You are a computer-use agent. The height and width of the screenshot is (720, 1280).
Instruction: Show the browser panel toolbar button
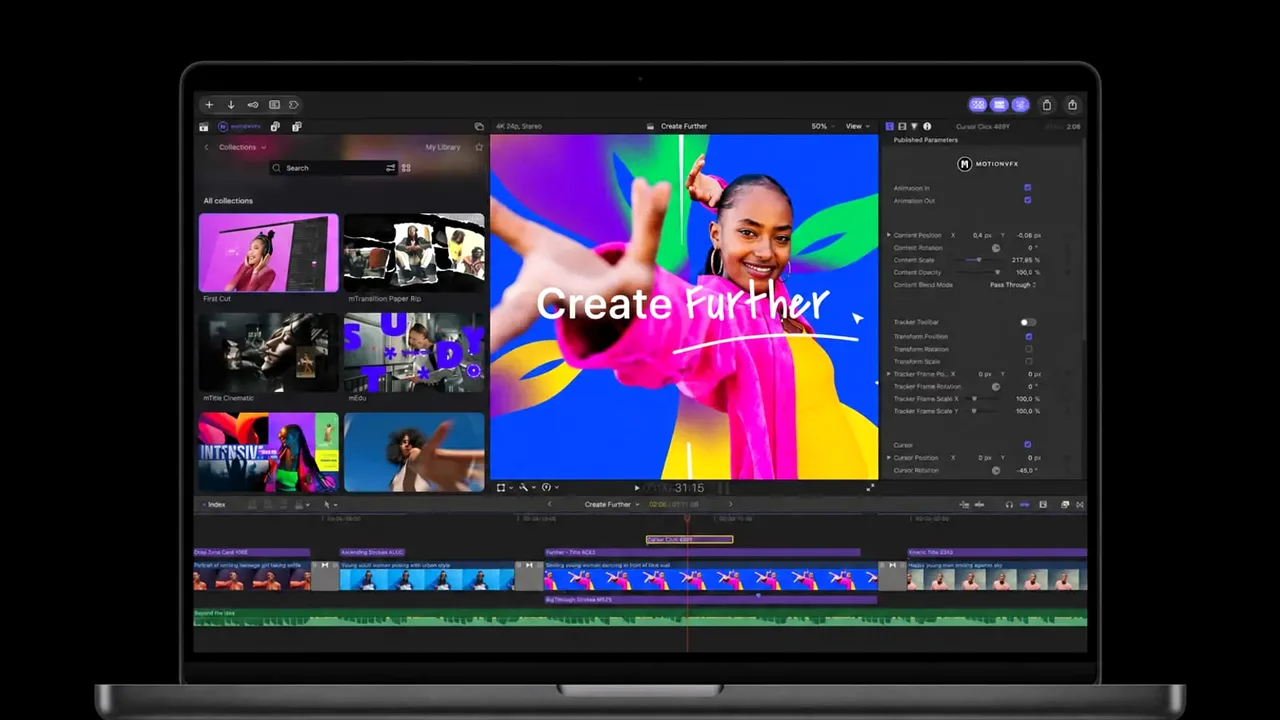(x=978, y=105)
